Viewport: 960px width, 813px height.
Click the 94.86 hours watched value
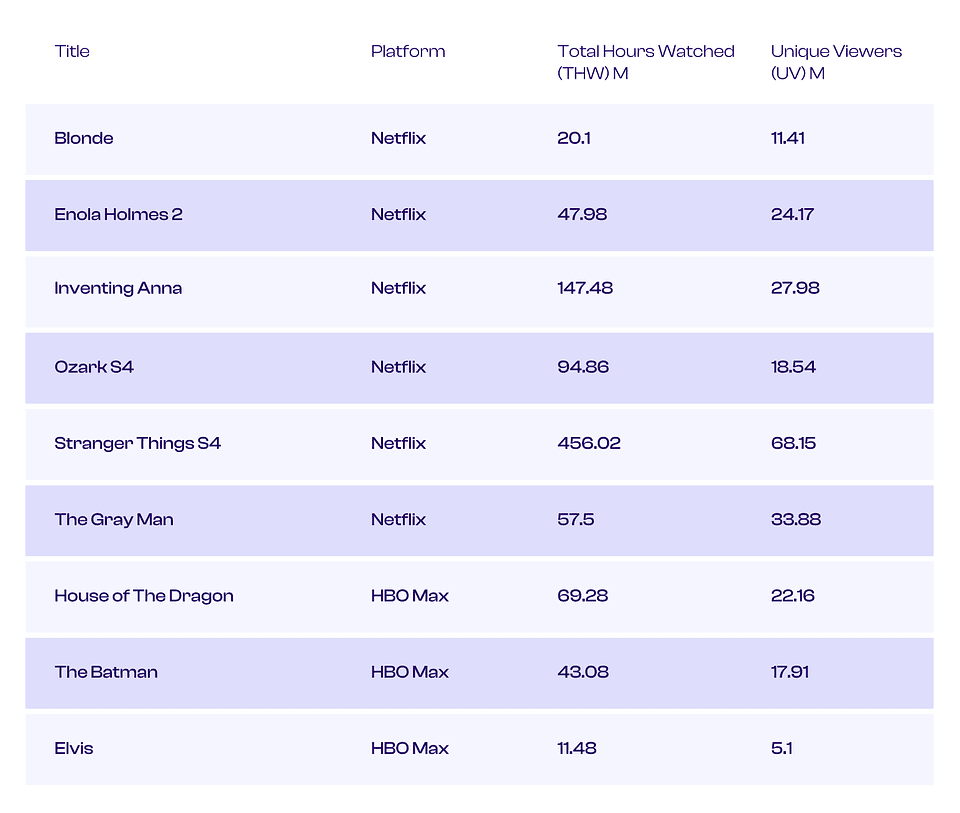click(583, 367)
